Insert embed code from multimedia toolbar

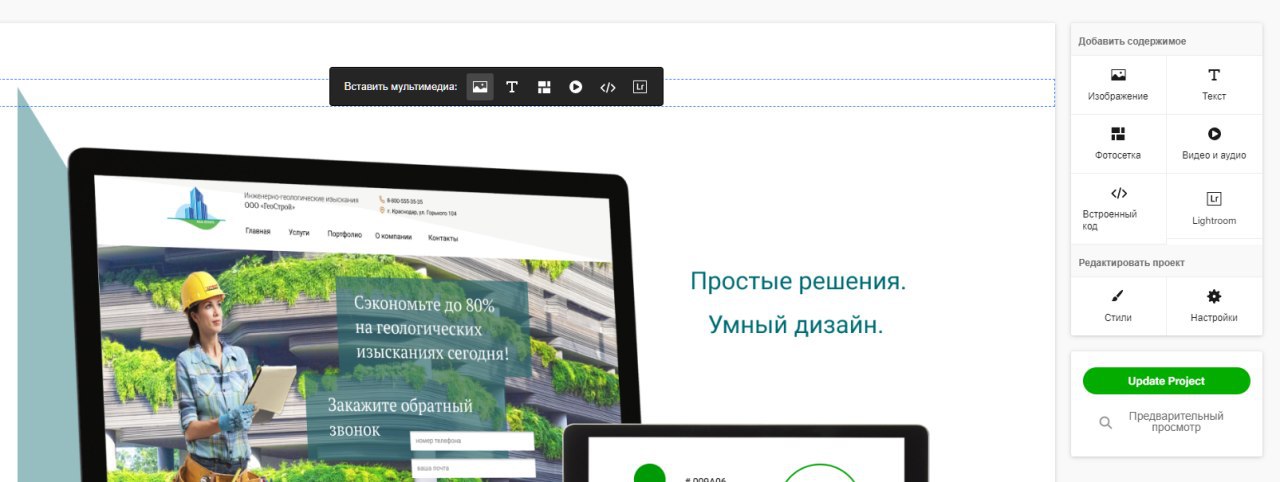608,87
